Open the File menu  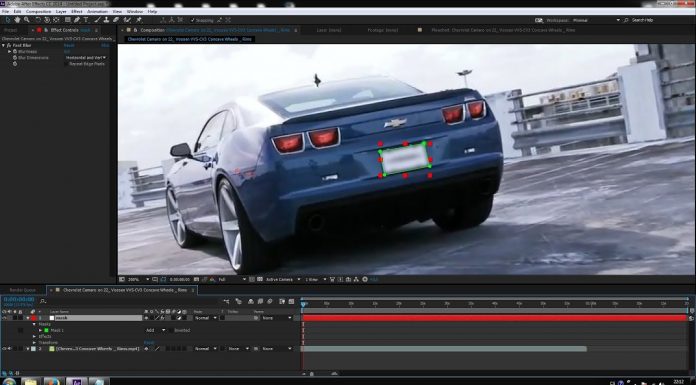coord(5,11)
